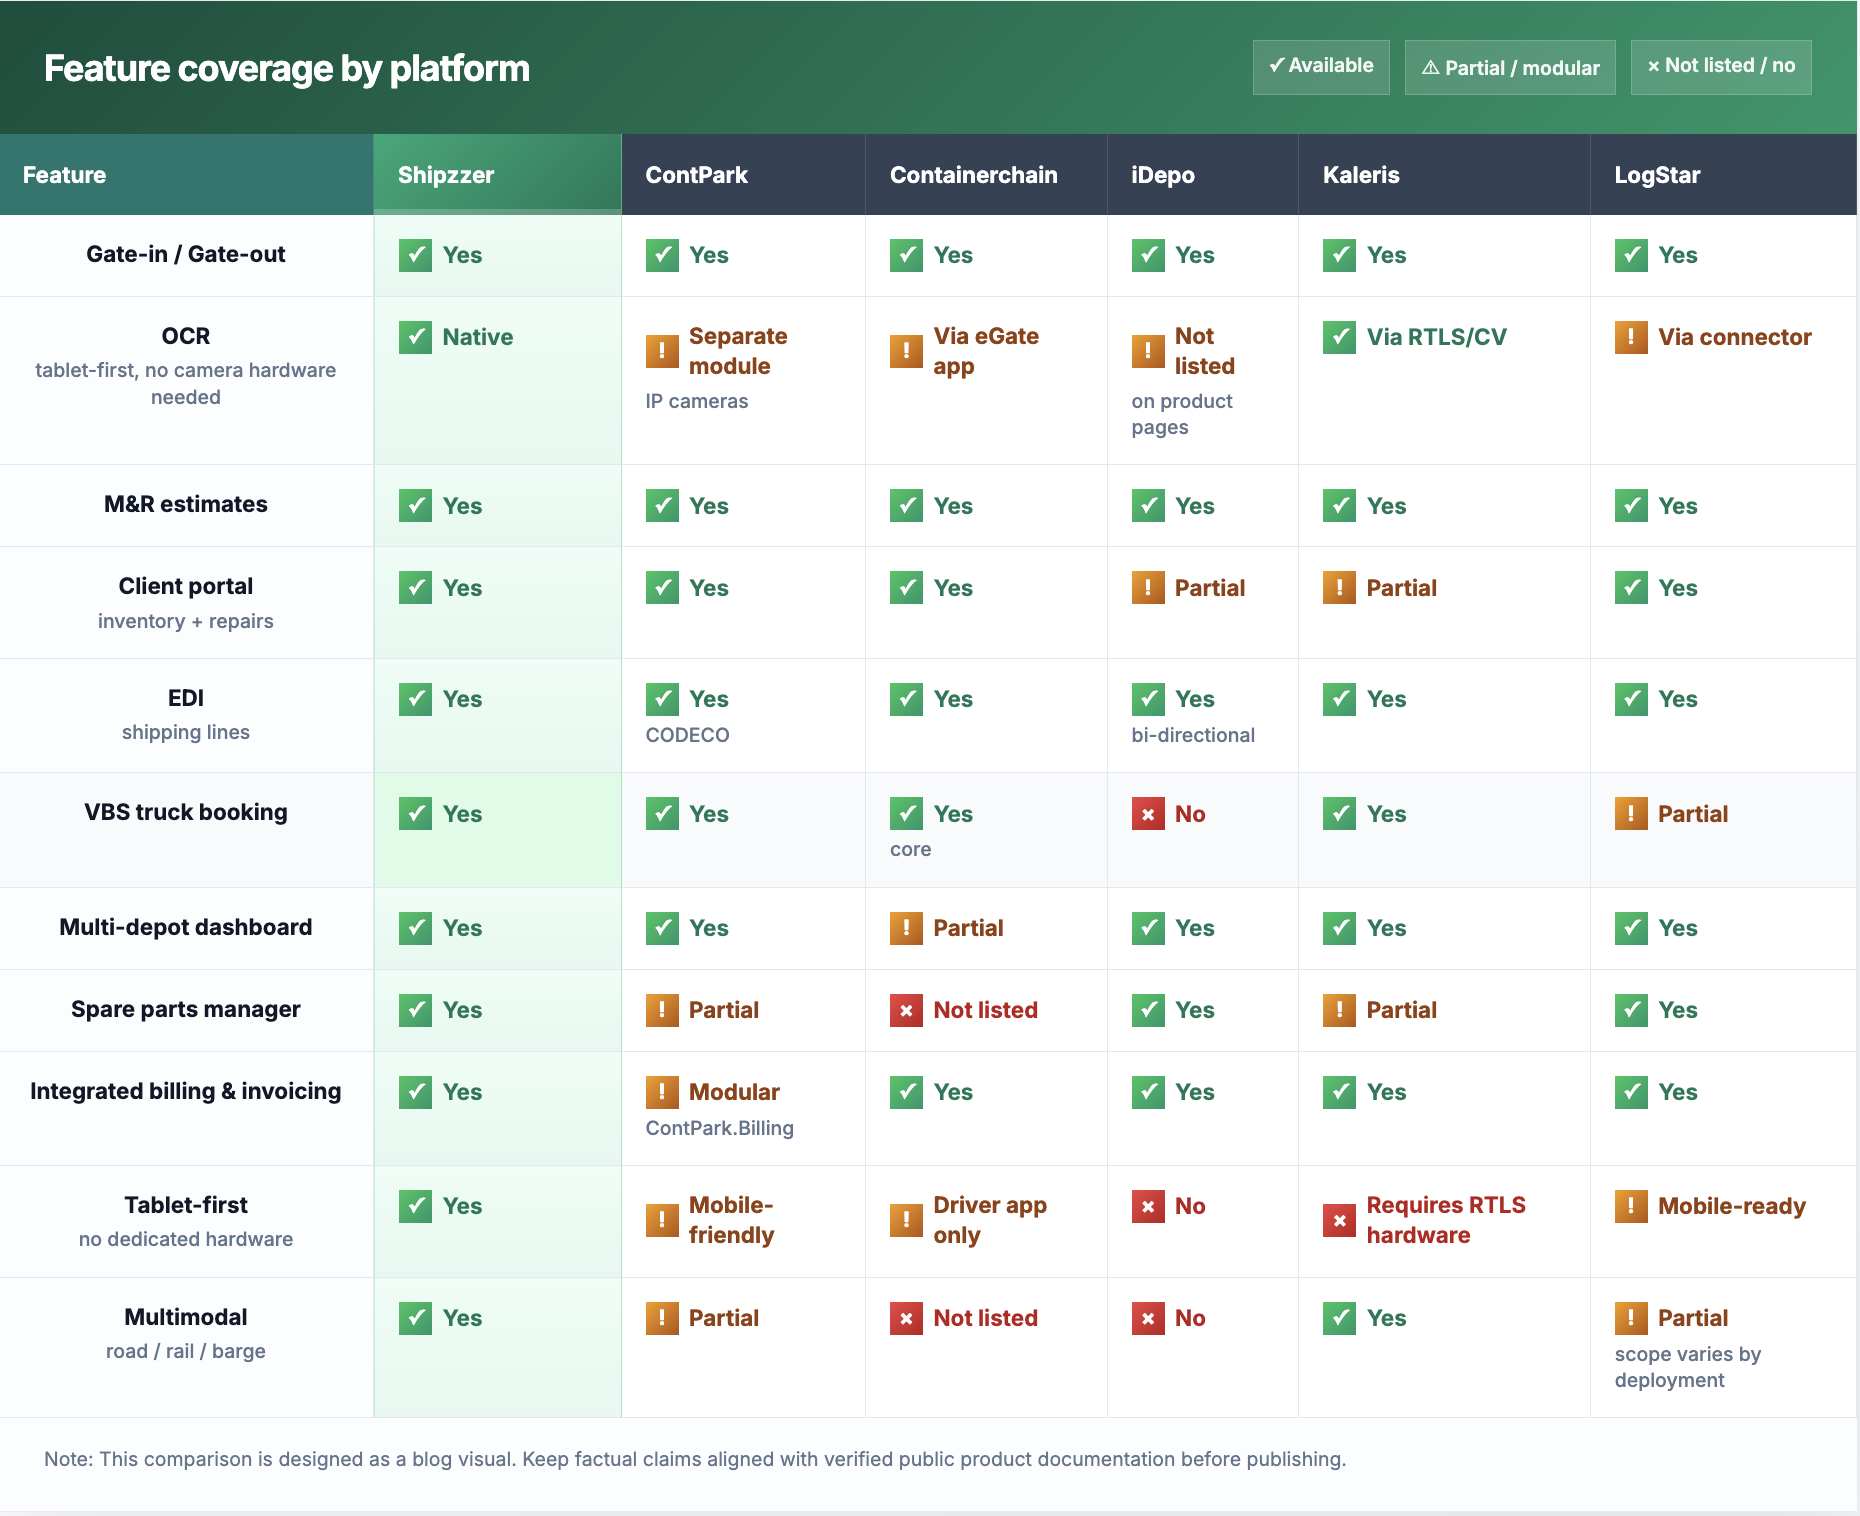Click the Available legend badge
The image size is (1860, 1516).
point(1321,67)
